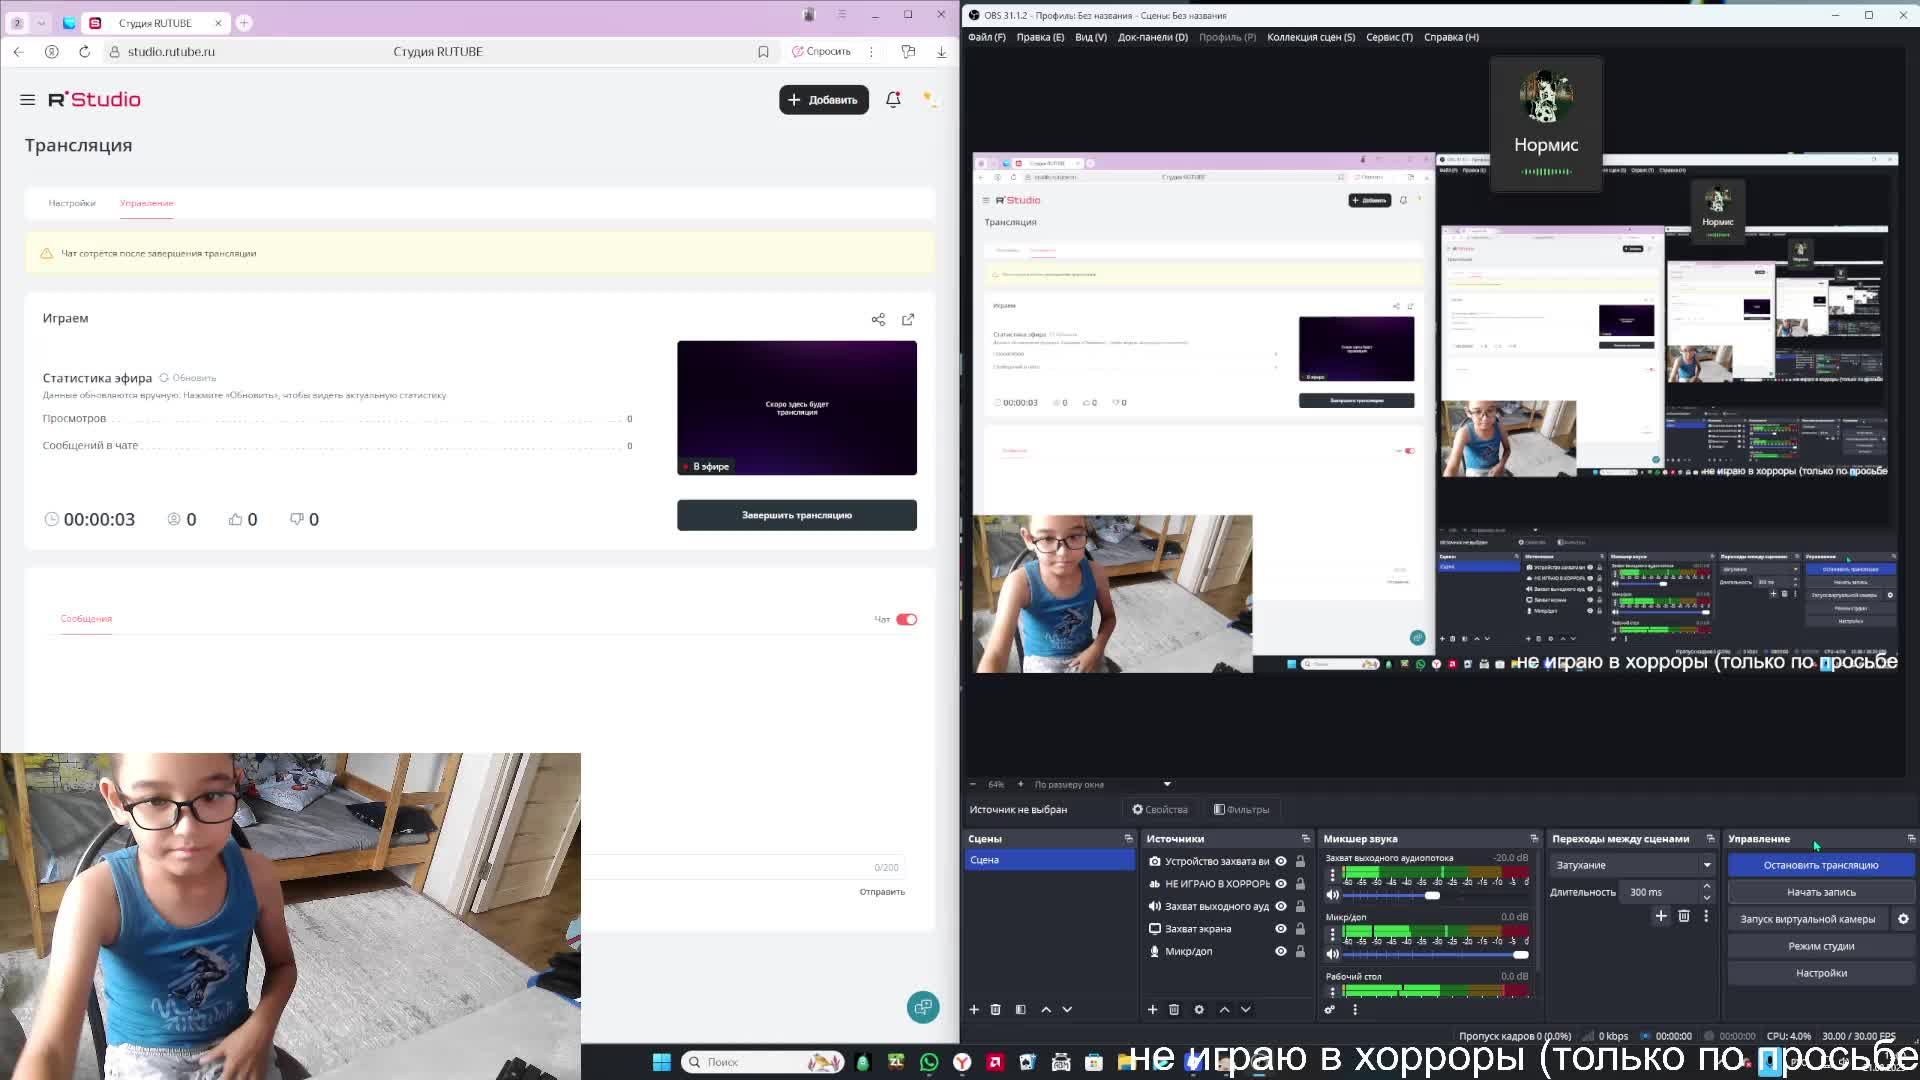Open the notifications bell in RUTUBE Studio
This screenshot has height=1080, width=1920.
893,100
